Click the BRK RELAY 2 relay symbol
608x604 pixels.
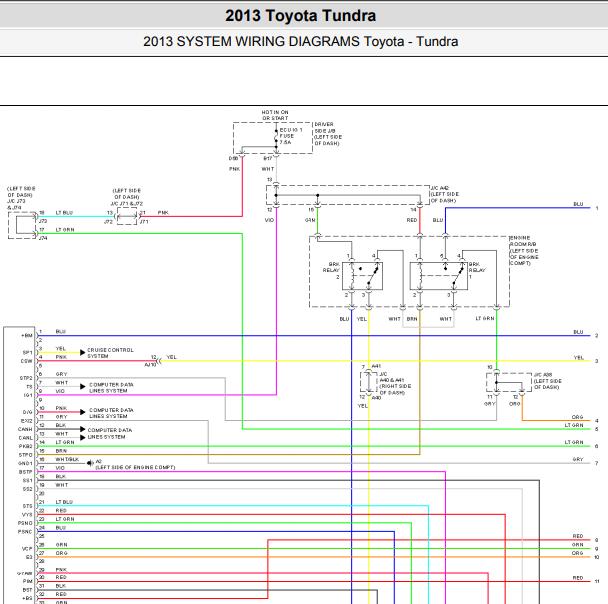pyautogui.click(x=362, y=276)
